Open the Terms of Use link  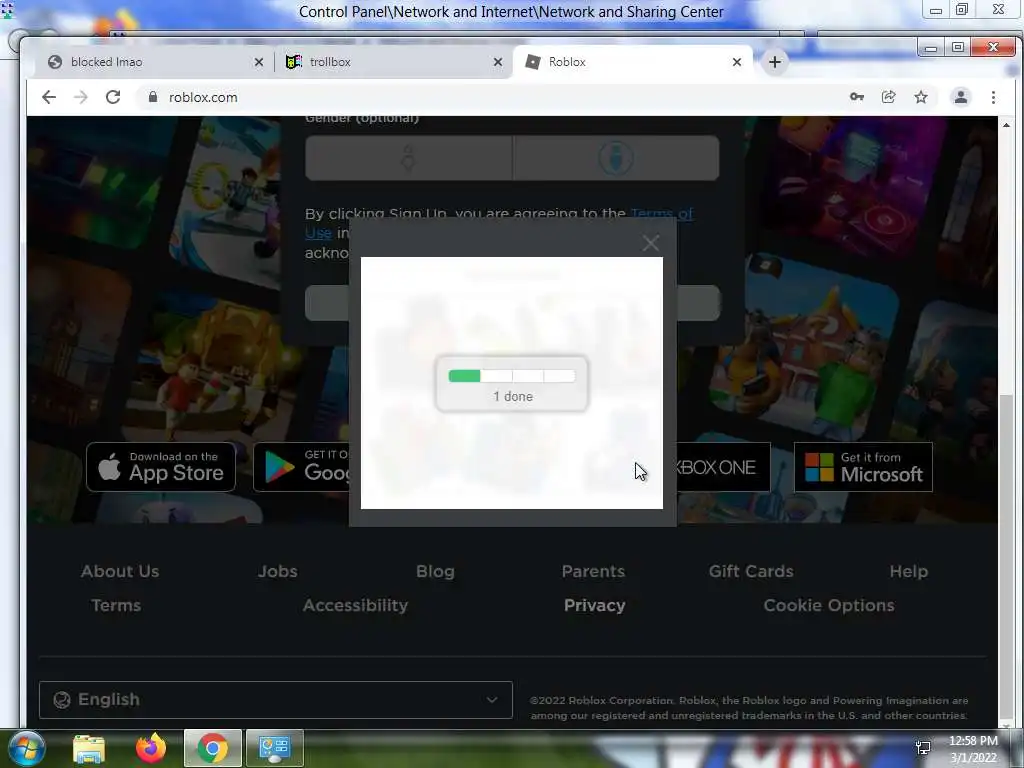(x=662, y=214)
